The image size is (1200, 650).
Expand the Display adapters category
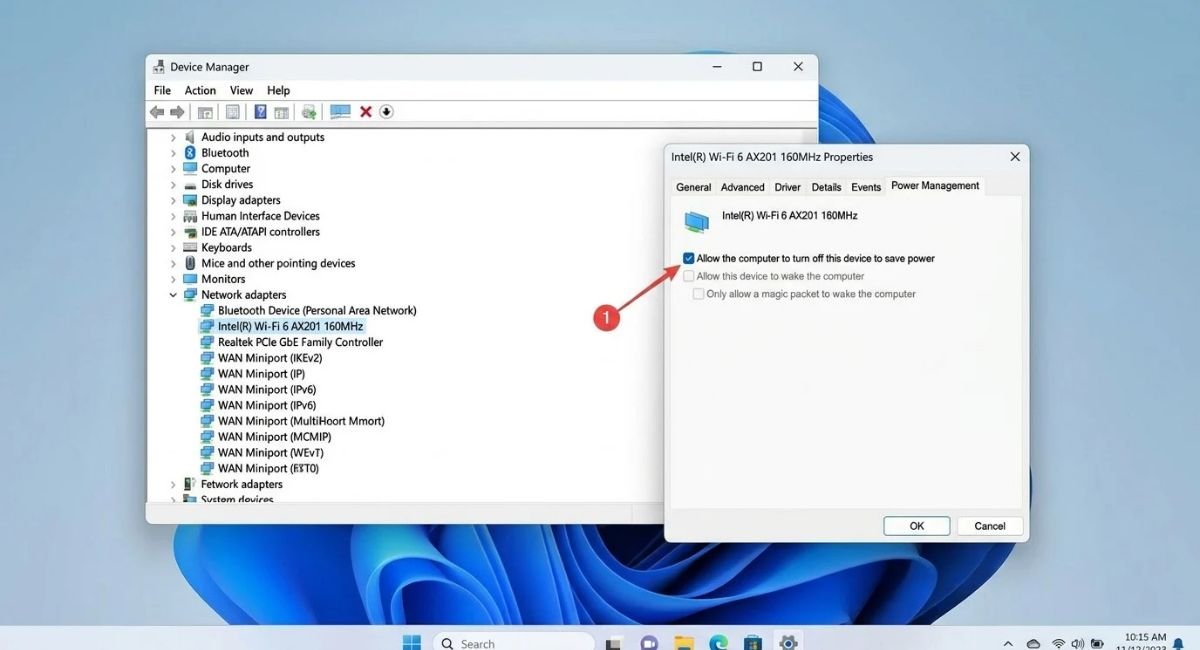point(173,200)
